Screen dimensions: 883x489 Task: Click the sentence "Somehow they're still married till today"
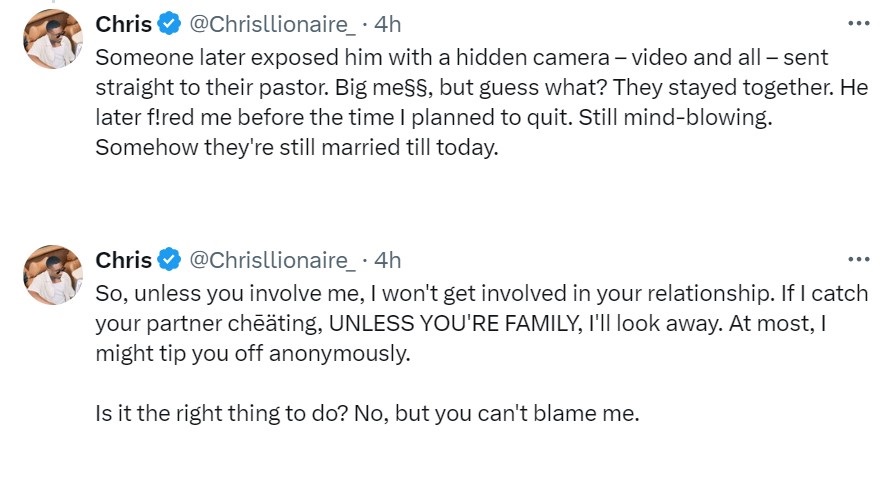(297, 149)
